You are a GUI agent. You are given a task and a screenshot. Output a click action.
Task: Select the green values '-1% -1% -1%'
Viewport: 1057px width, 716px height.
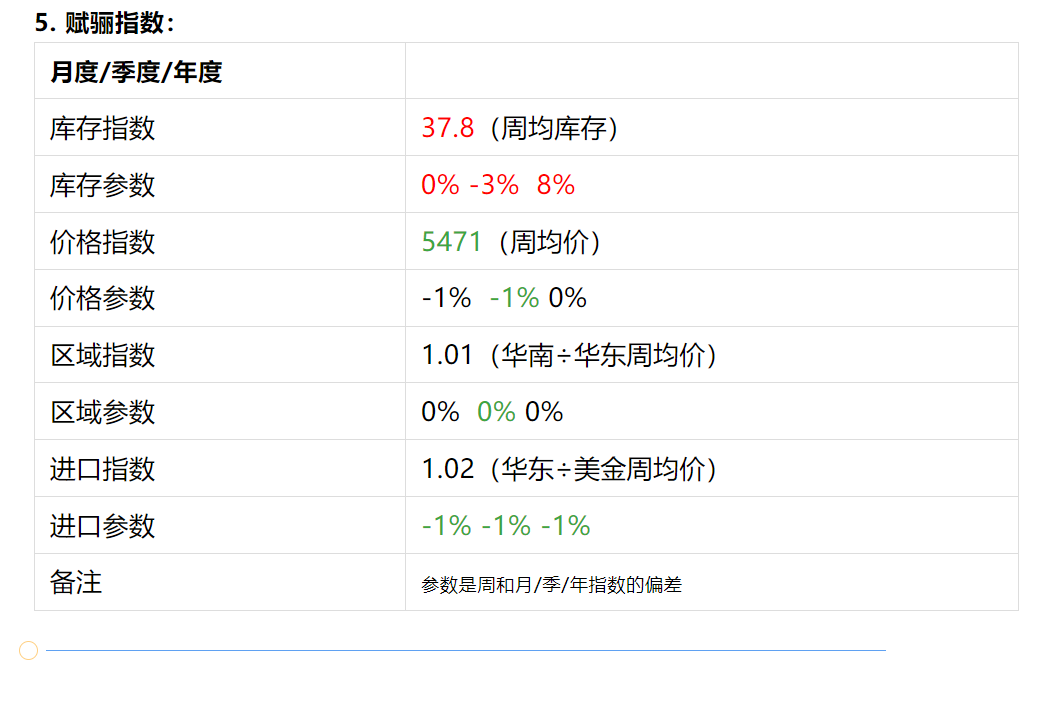[x=506, y=526]
